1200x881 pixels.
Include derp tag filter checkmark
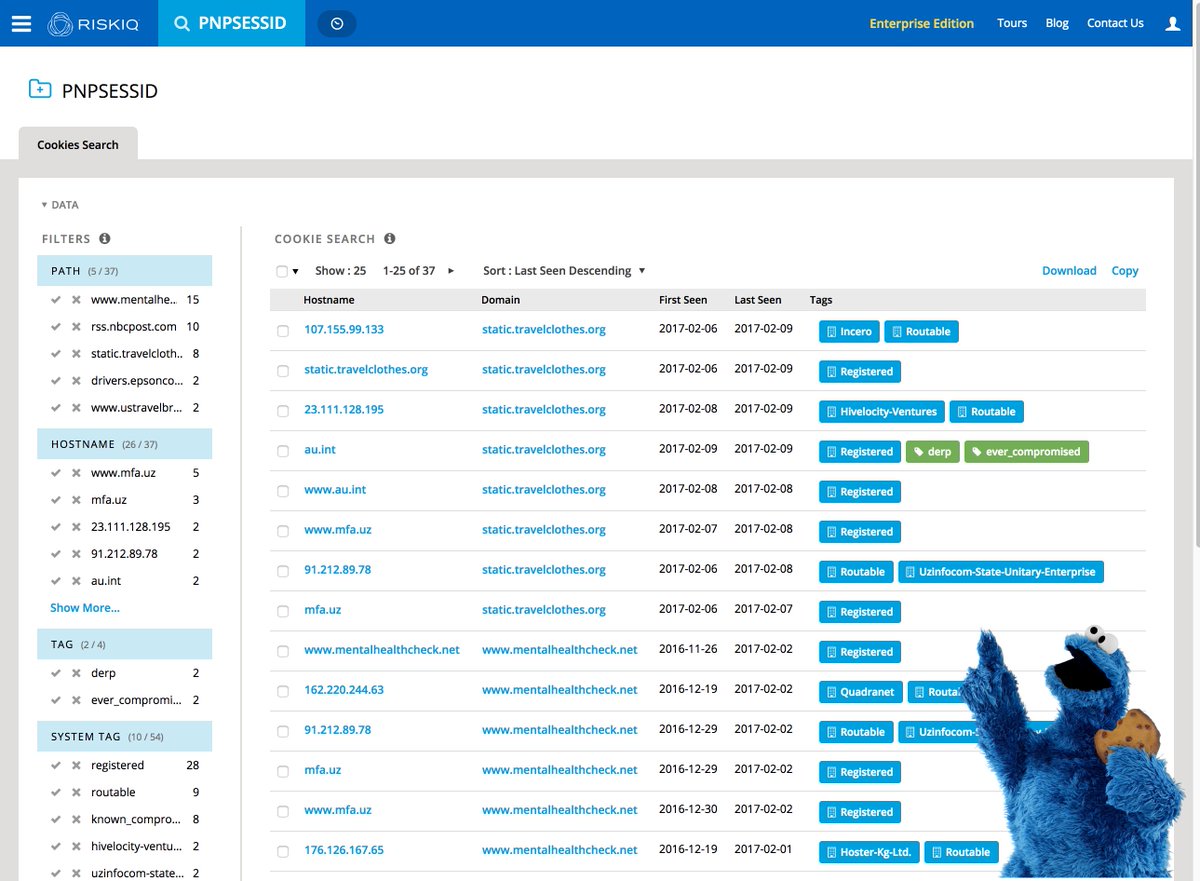(57, 673)
